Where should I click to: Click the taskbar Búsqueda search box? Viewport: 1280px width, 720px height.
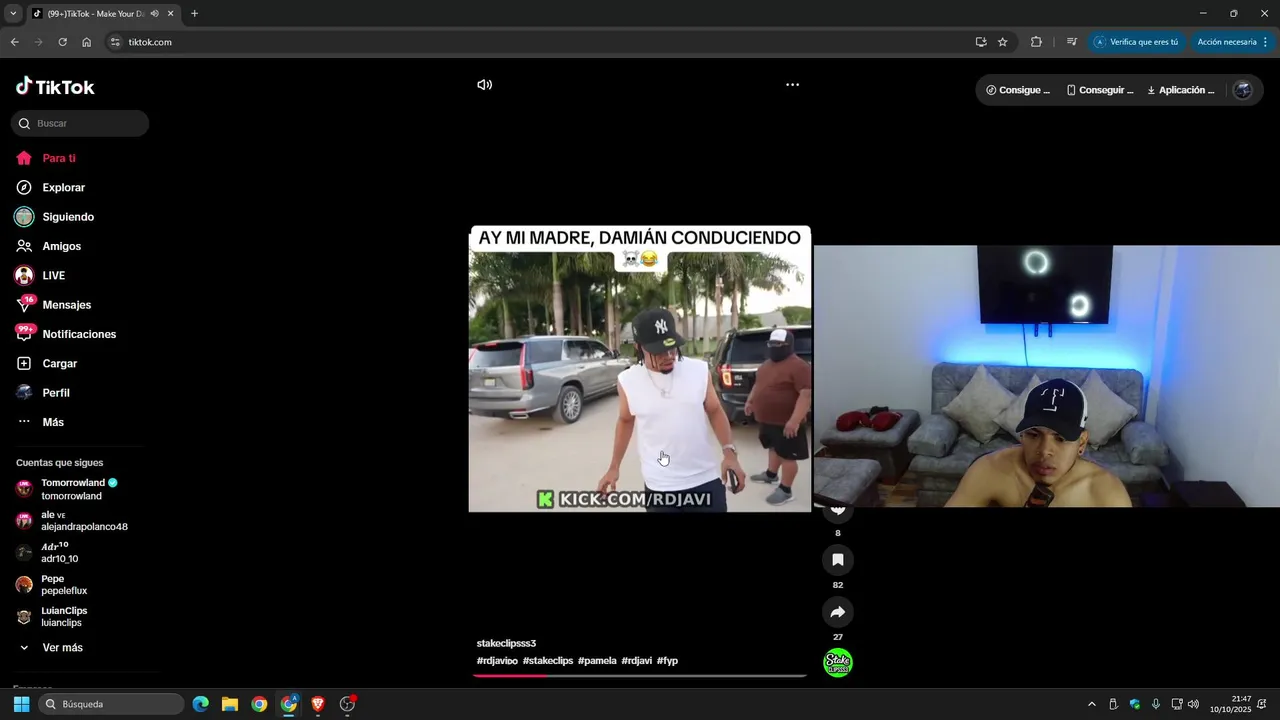(111, 704)
